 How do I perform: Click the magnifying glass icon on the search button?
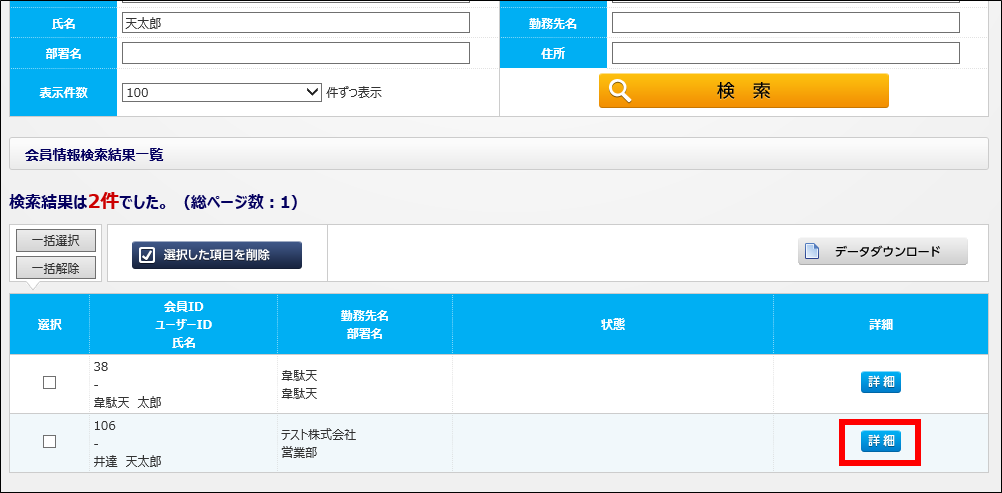pos(621,91)
